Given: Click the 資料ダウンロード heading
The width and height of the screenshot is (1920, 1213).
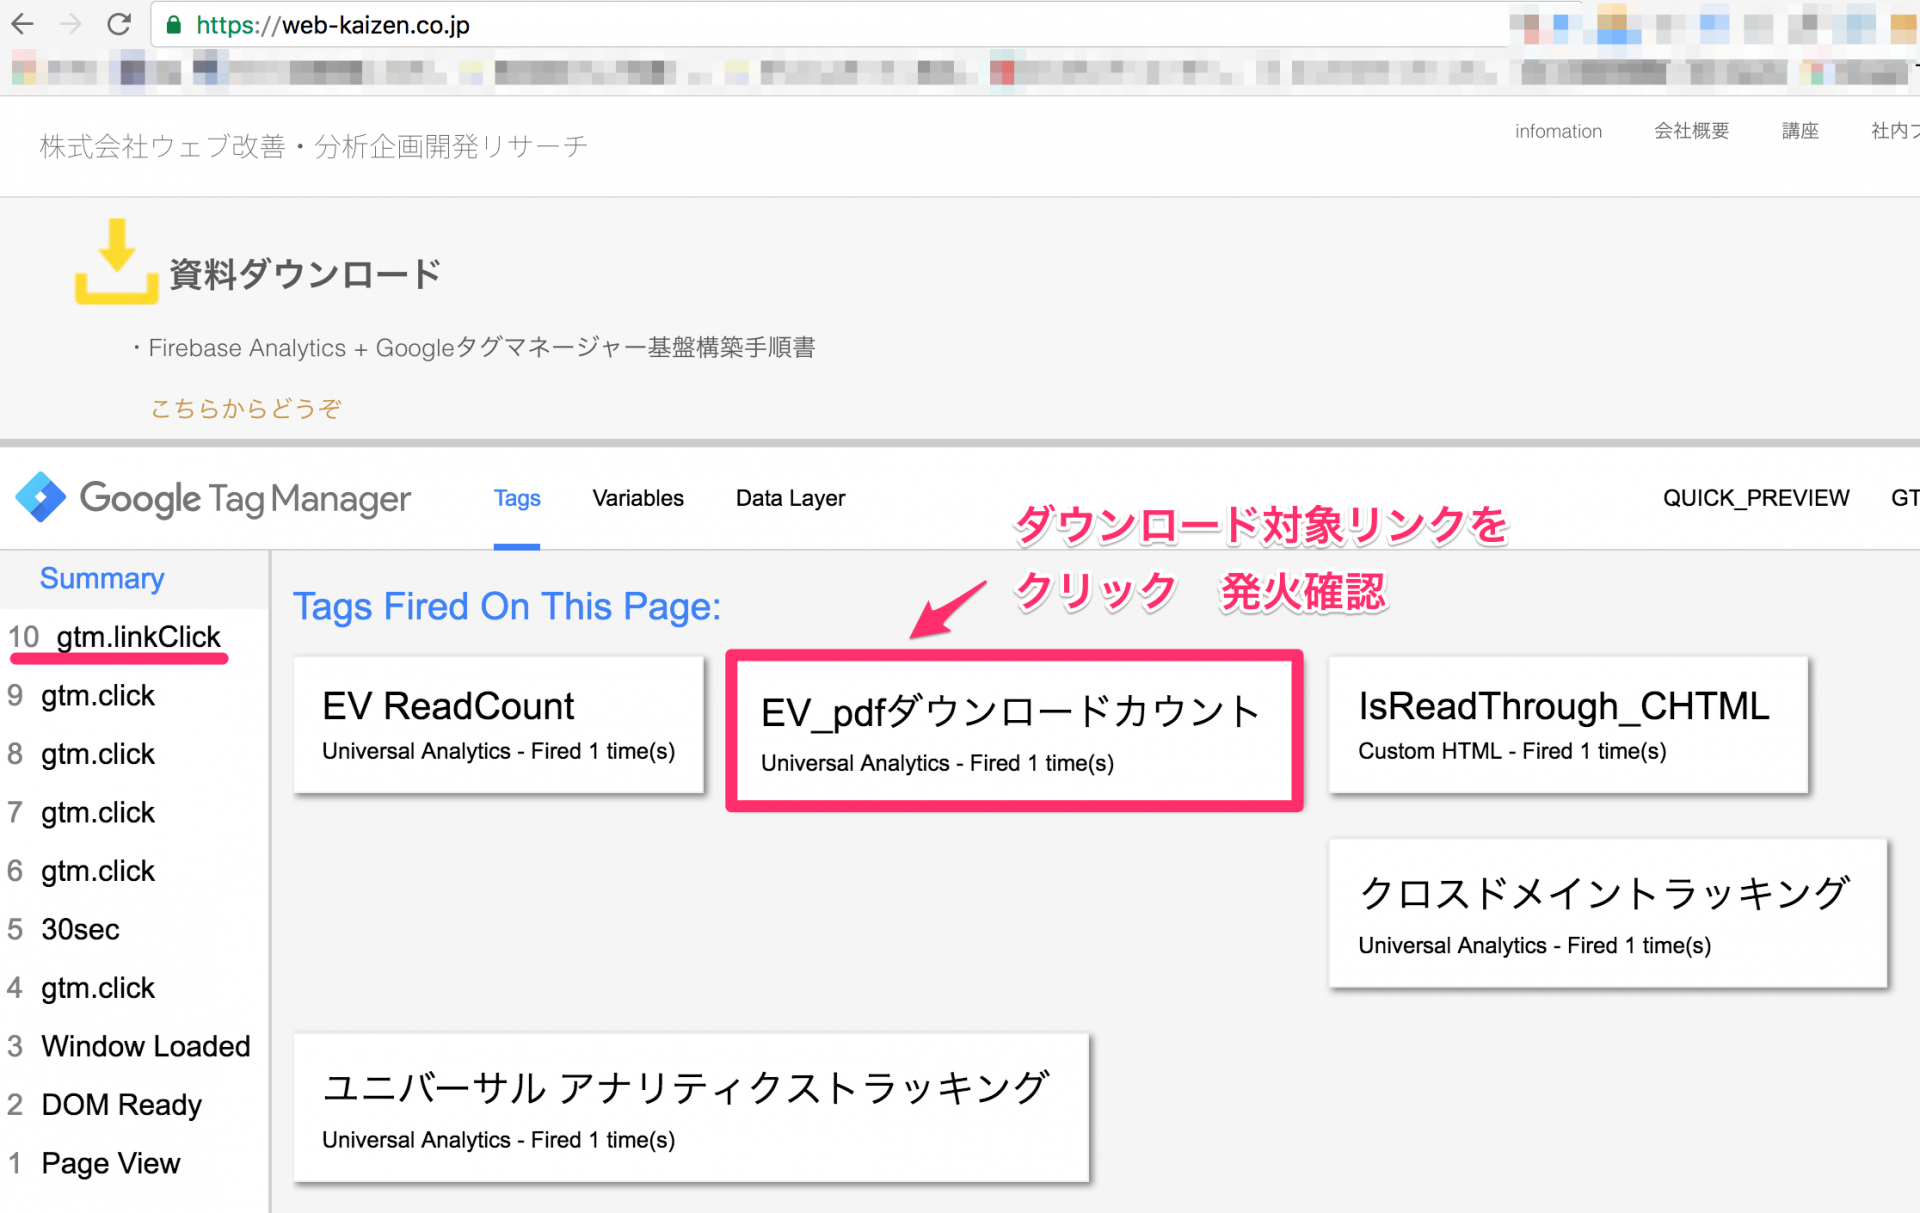Looking at the screenshot, I should (305, 274).
